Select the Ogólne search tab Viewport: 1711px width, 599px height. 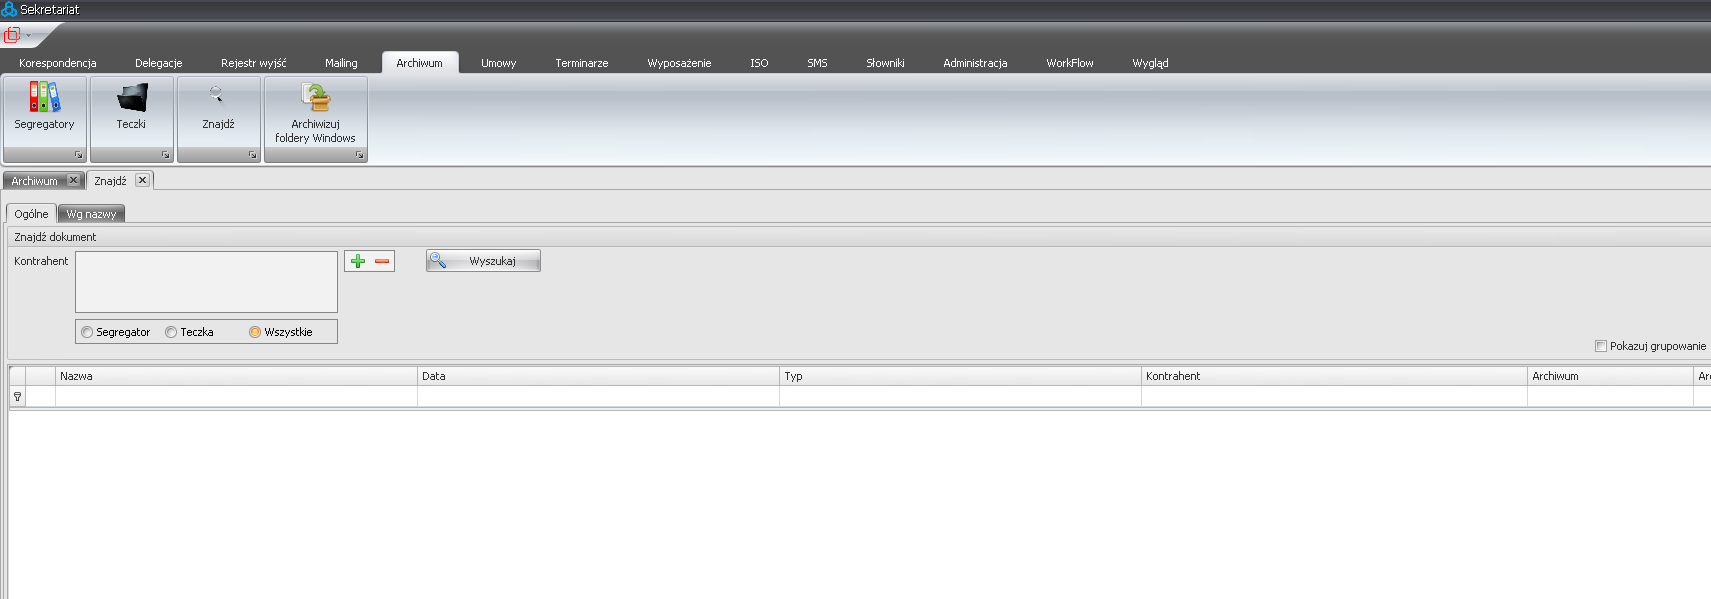coord(31,214)
